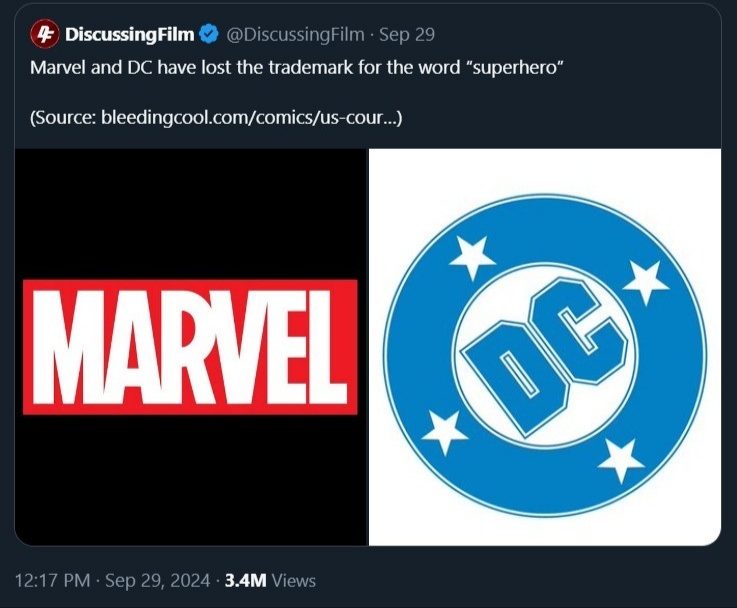This screenshot has height=608, width=737.
Task: Click the top-left star in DC logo
Action: (472, 257)
